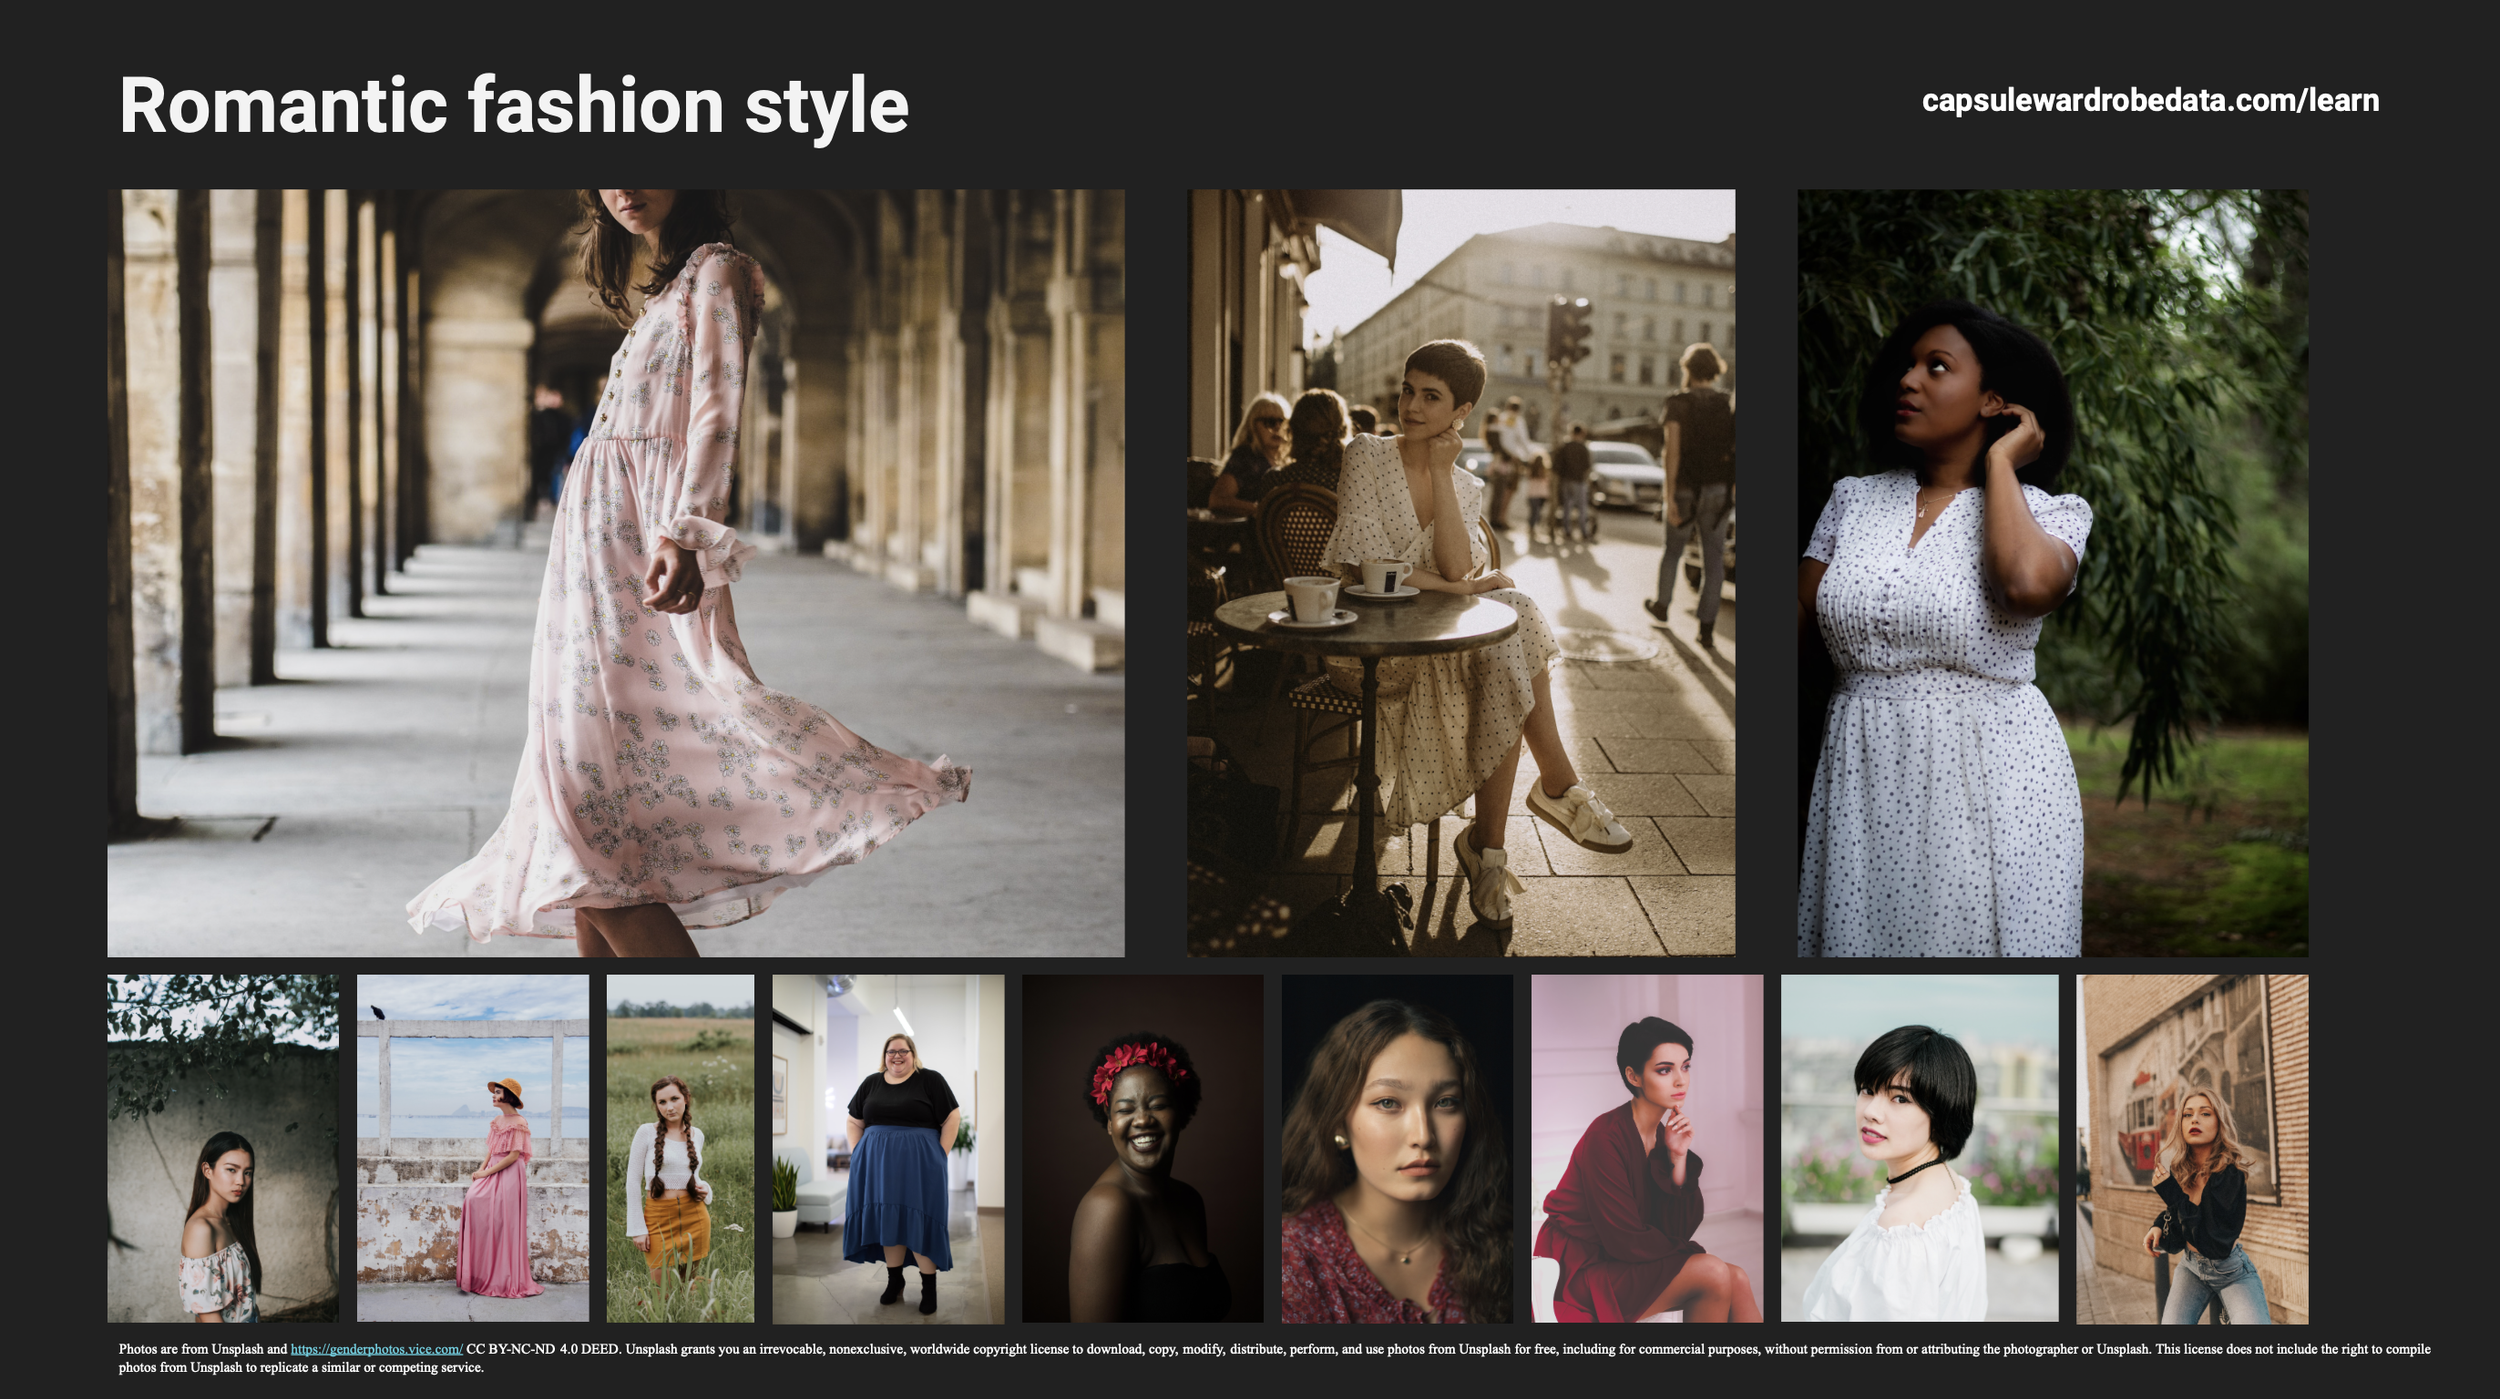Click the Romantic fashion style heading
This screenshot has height=1399, width=2500.
click(x=513, y=106)
